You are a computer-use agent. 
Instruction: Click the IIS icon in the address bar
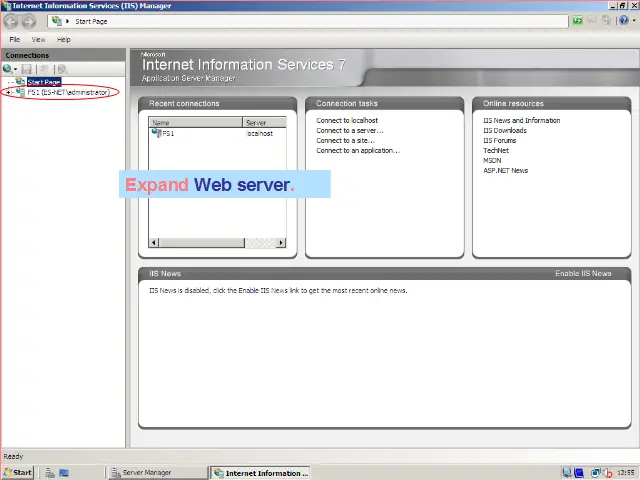tap(57, 21)
